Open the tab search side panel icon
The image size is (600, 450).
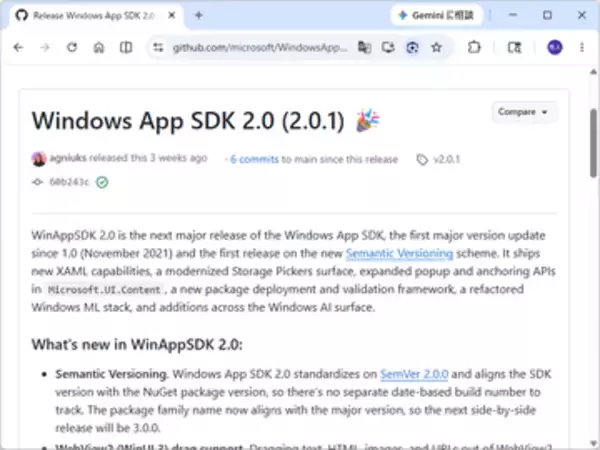[514, 47]
